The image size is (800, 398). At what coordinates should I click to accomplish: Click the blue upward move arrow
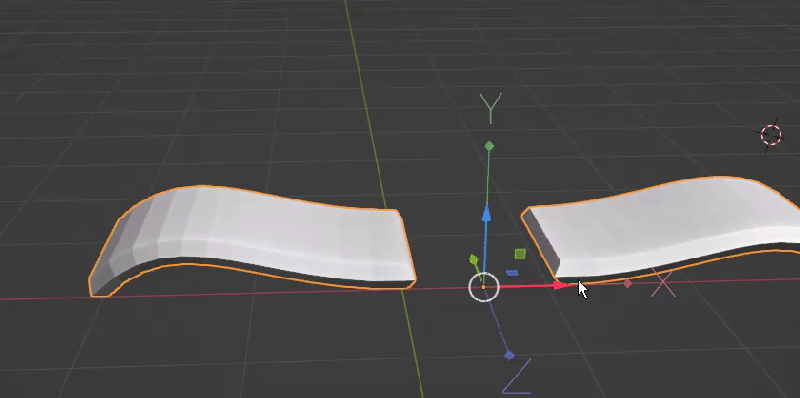point(486,213)
